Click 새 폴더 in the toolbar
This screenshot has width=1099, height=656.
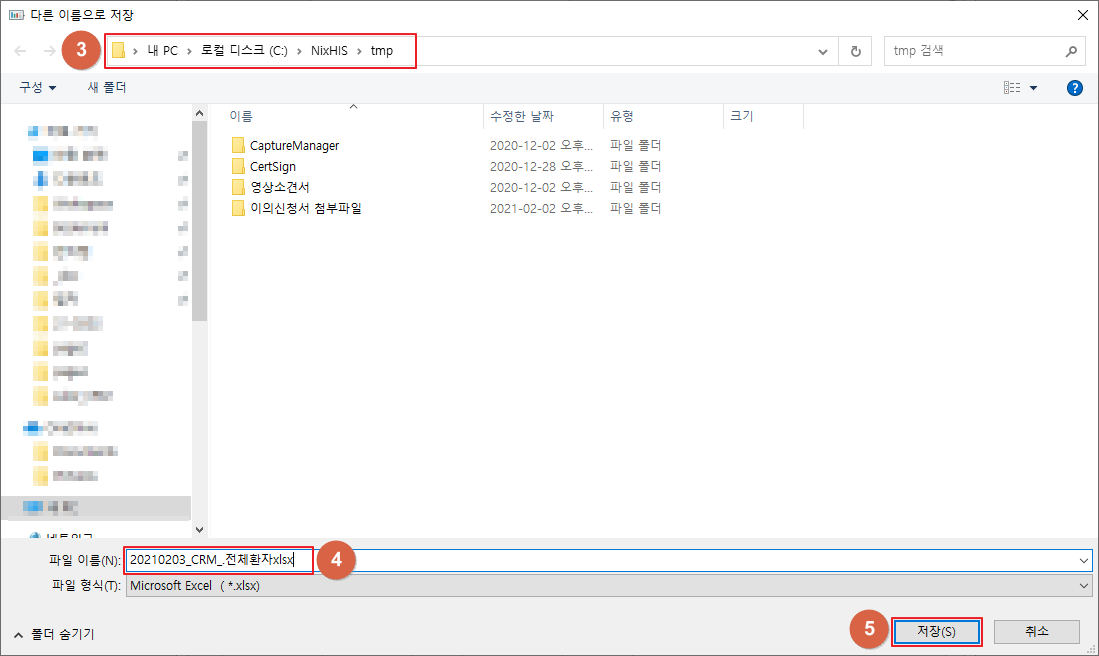click(107, 88)
